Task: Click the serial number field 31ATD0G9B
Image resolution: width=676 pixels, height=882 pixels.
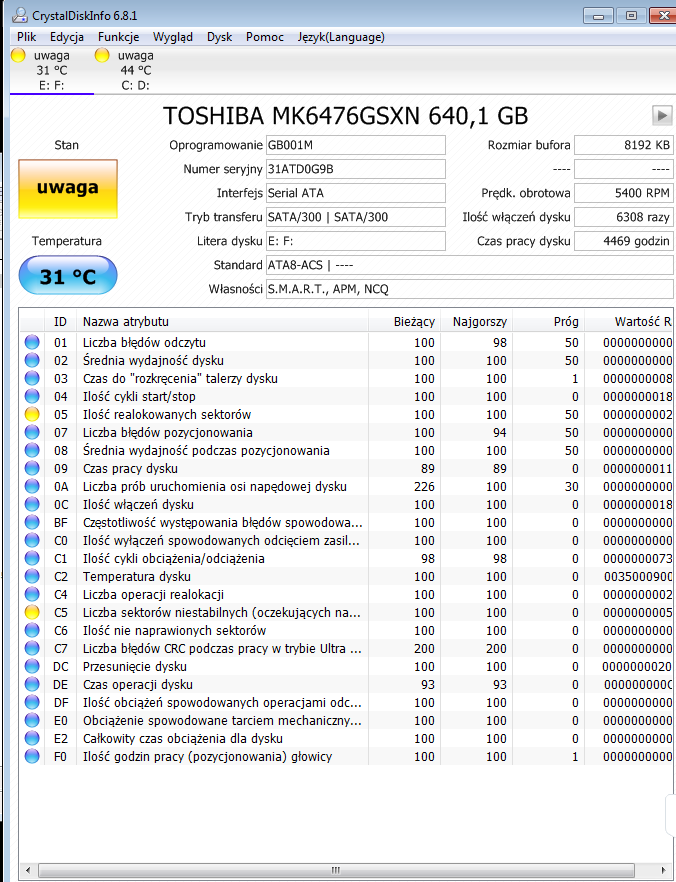Action: click(x=355, y=169)
